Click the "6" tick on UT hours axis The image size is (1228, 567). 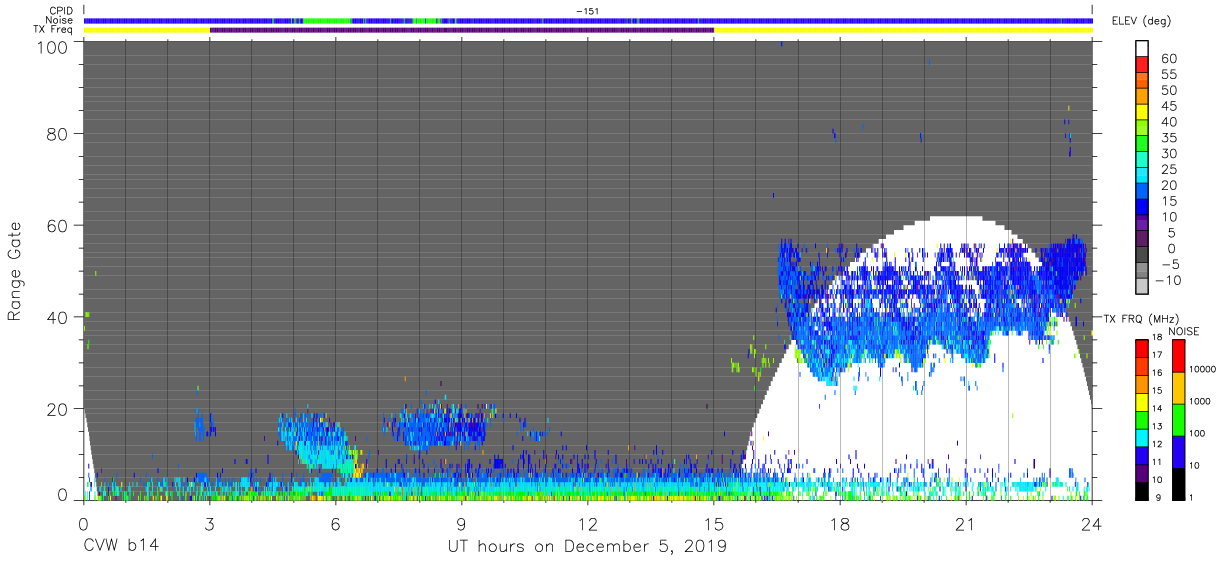point(336,523)
